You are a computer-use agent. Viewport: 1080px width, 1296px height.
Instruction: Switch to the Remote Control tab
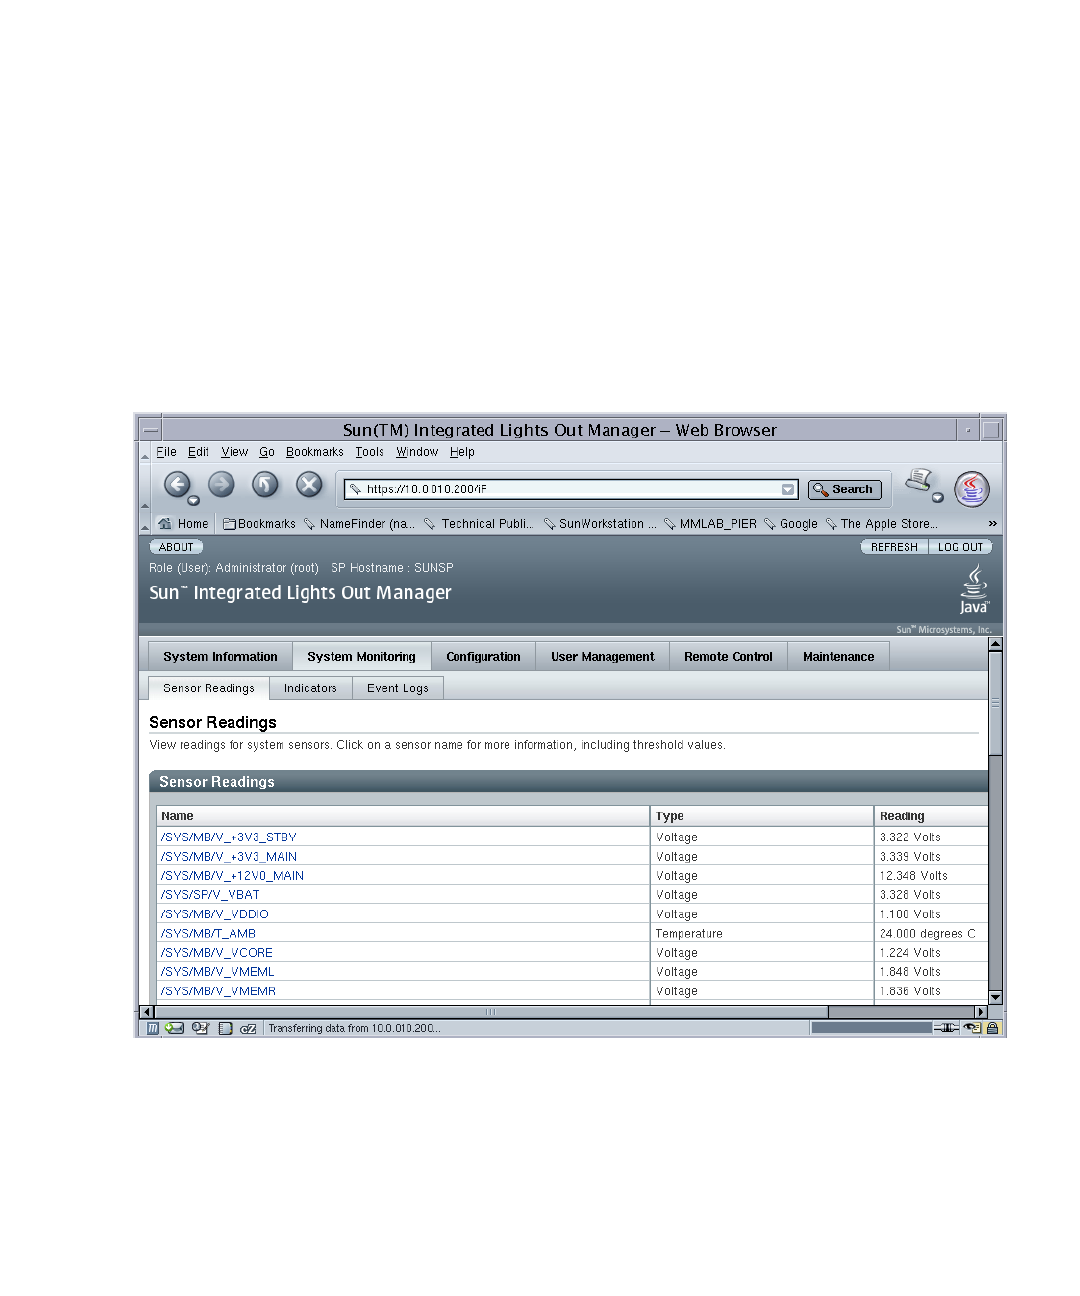728,657
